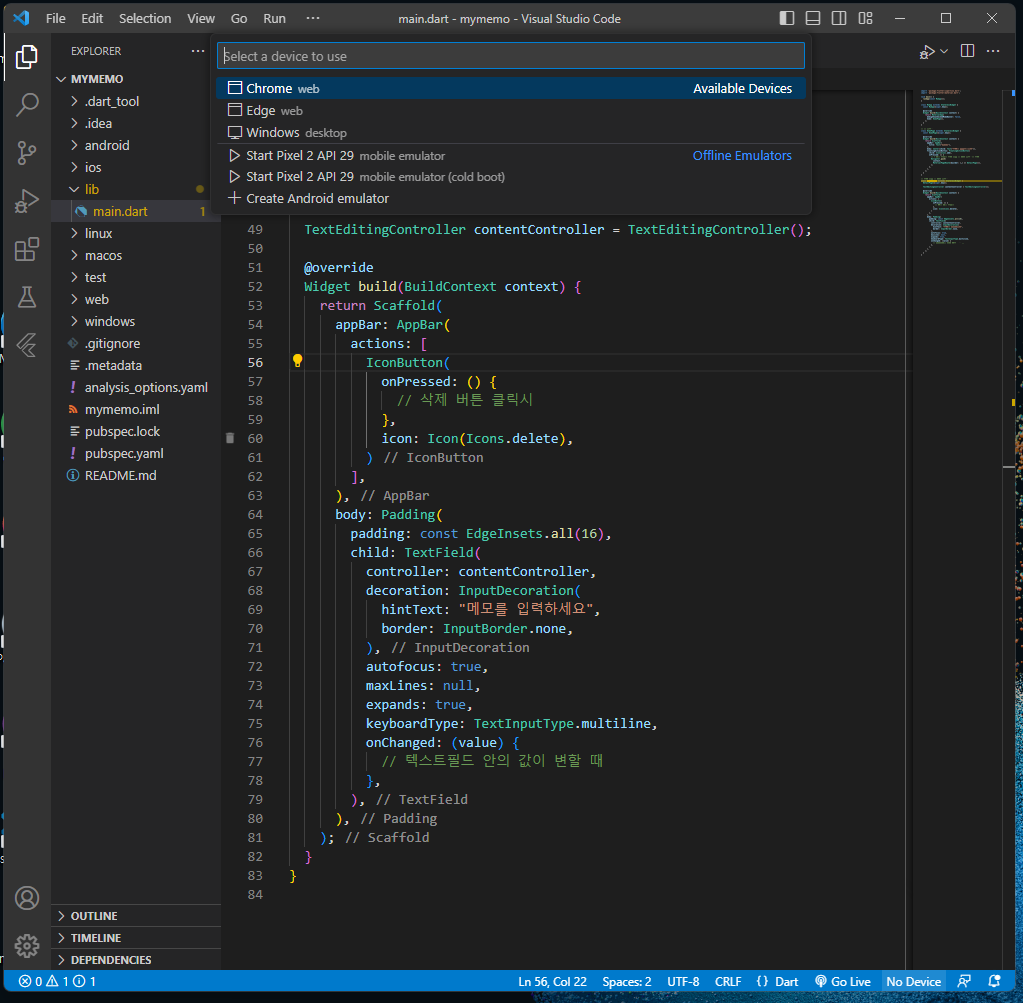The image size is (1023, 1003).
Task: Open notifications bell in status bar
Action: point(994,981)
